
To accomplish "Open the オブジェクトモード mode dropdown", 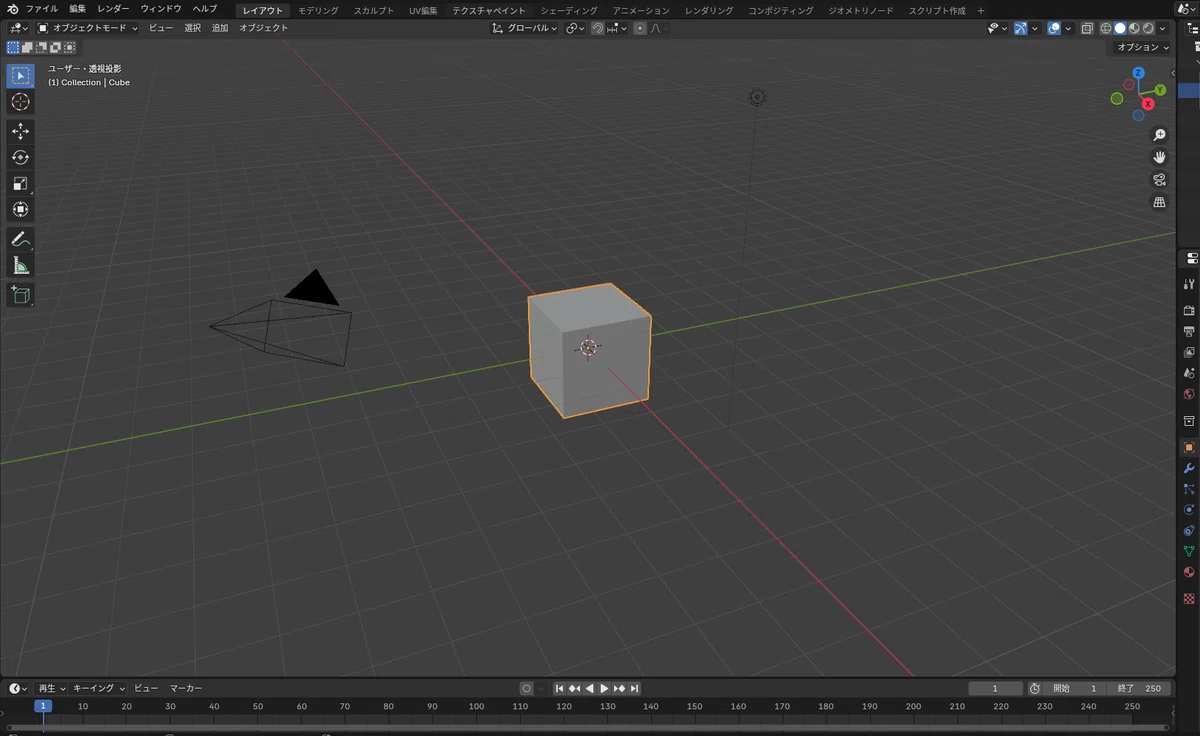I will click(88, 28).
